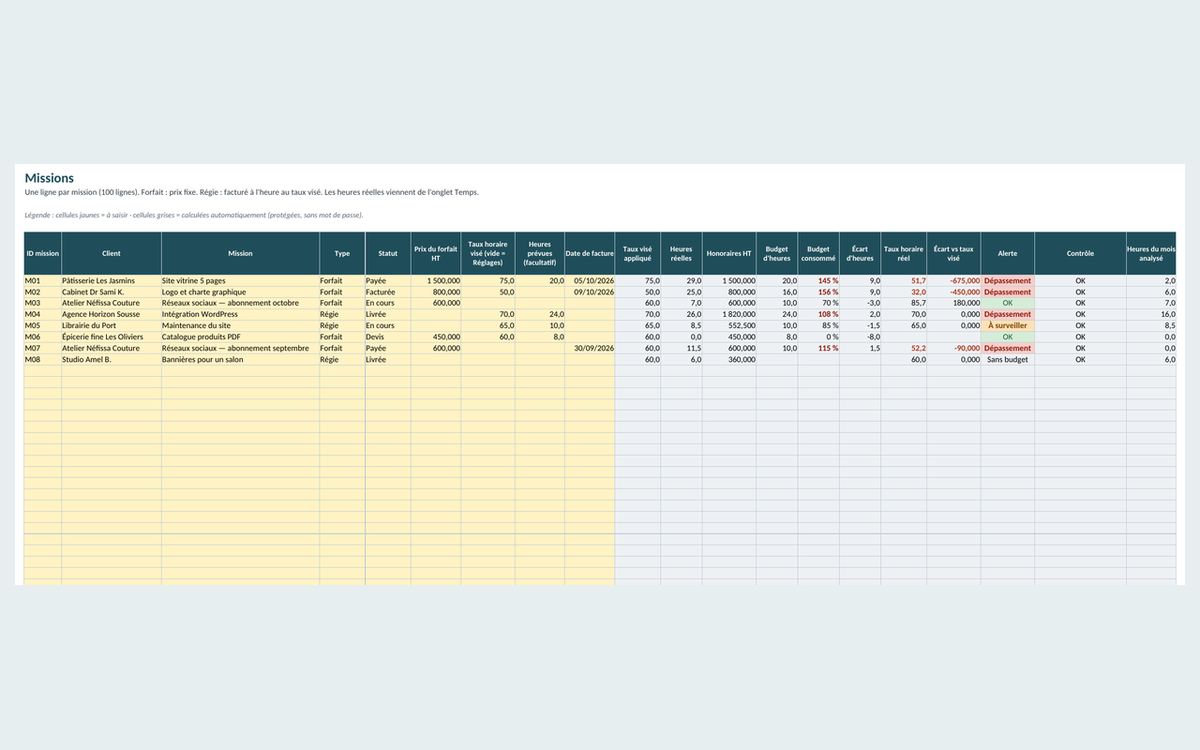Select the 'Prix du forfait HT' header
The image size is (1200, 750).
coord(436,254)
